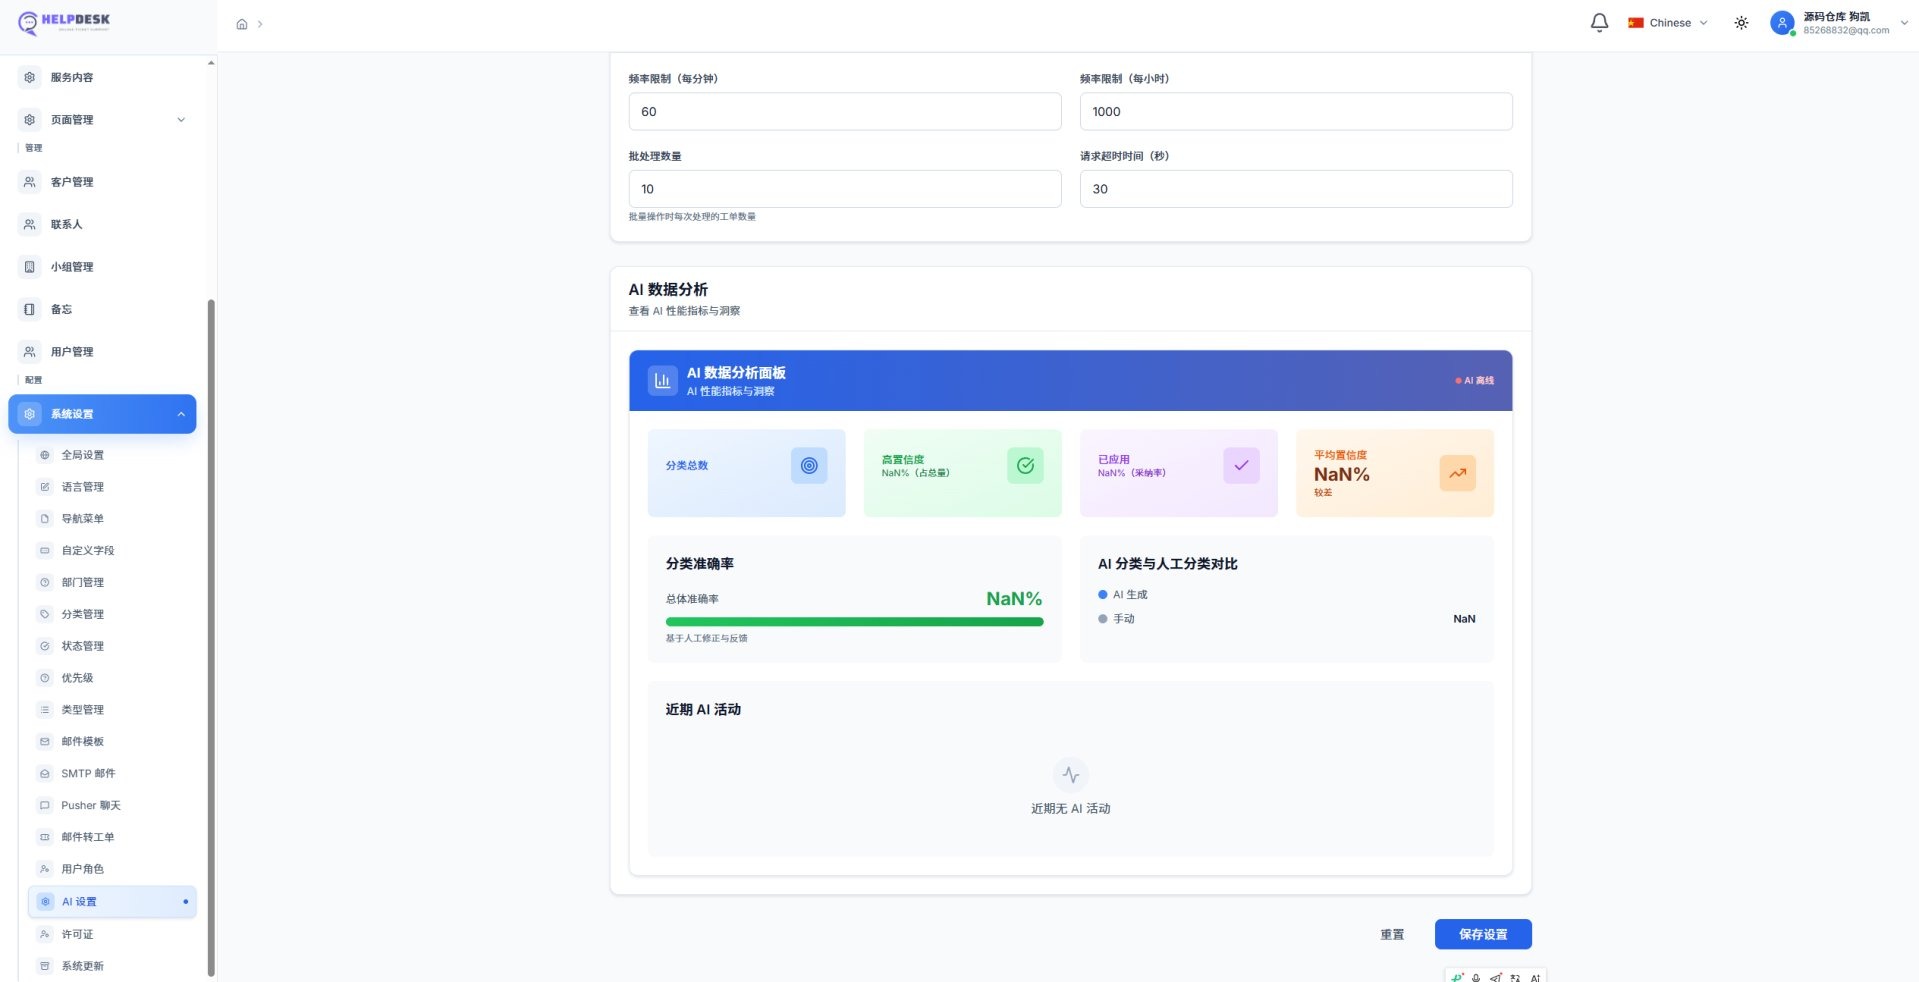
Task: Click the home breadcrumb icon
Action: 242,24
